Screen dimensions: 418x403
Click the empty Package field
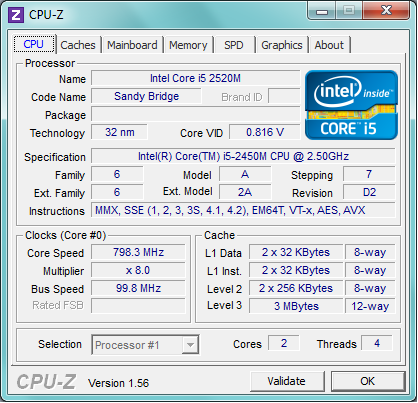point(196,114)
